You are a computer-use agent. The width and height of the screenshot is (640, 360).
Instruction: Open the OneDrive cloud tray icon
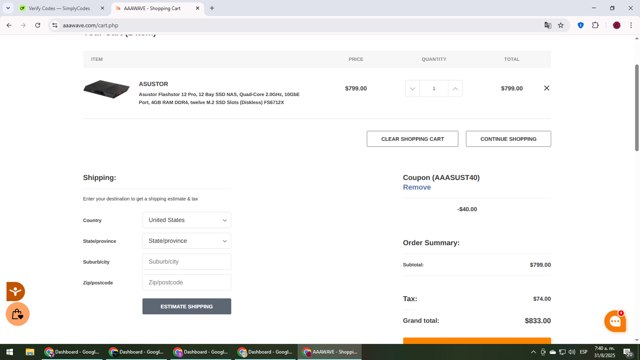(553, 352)
